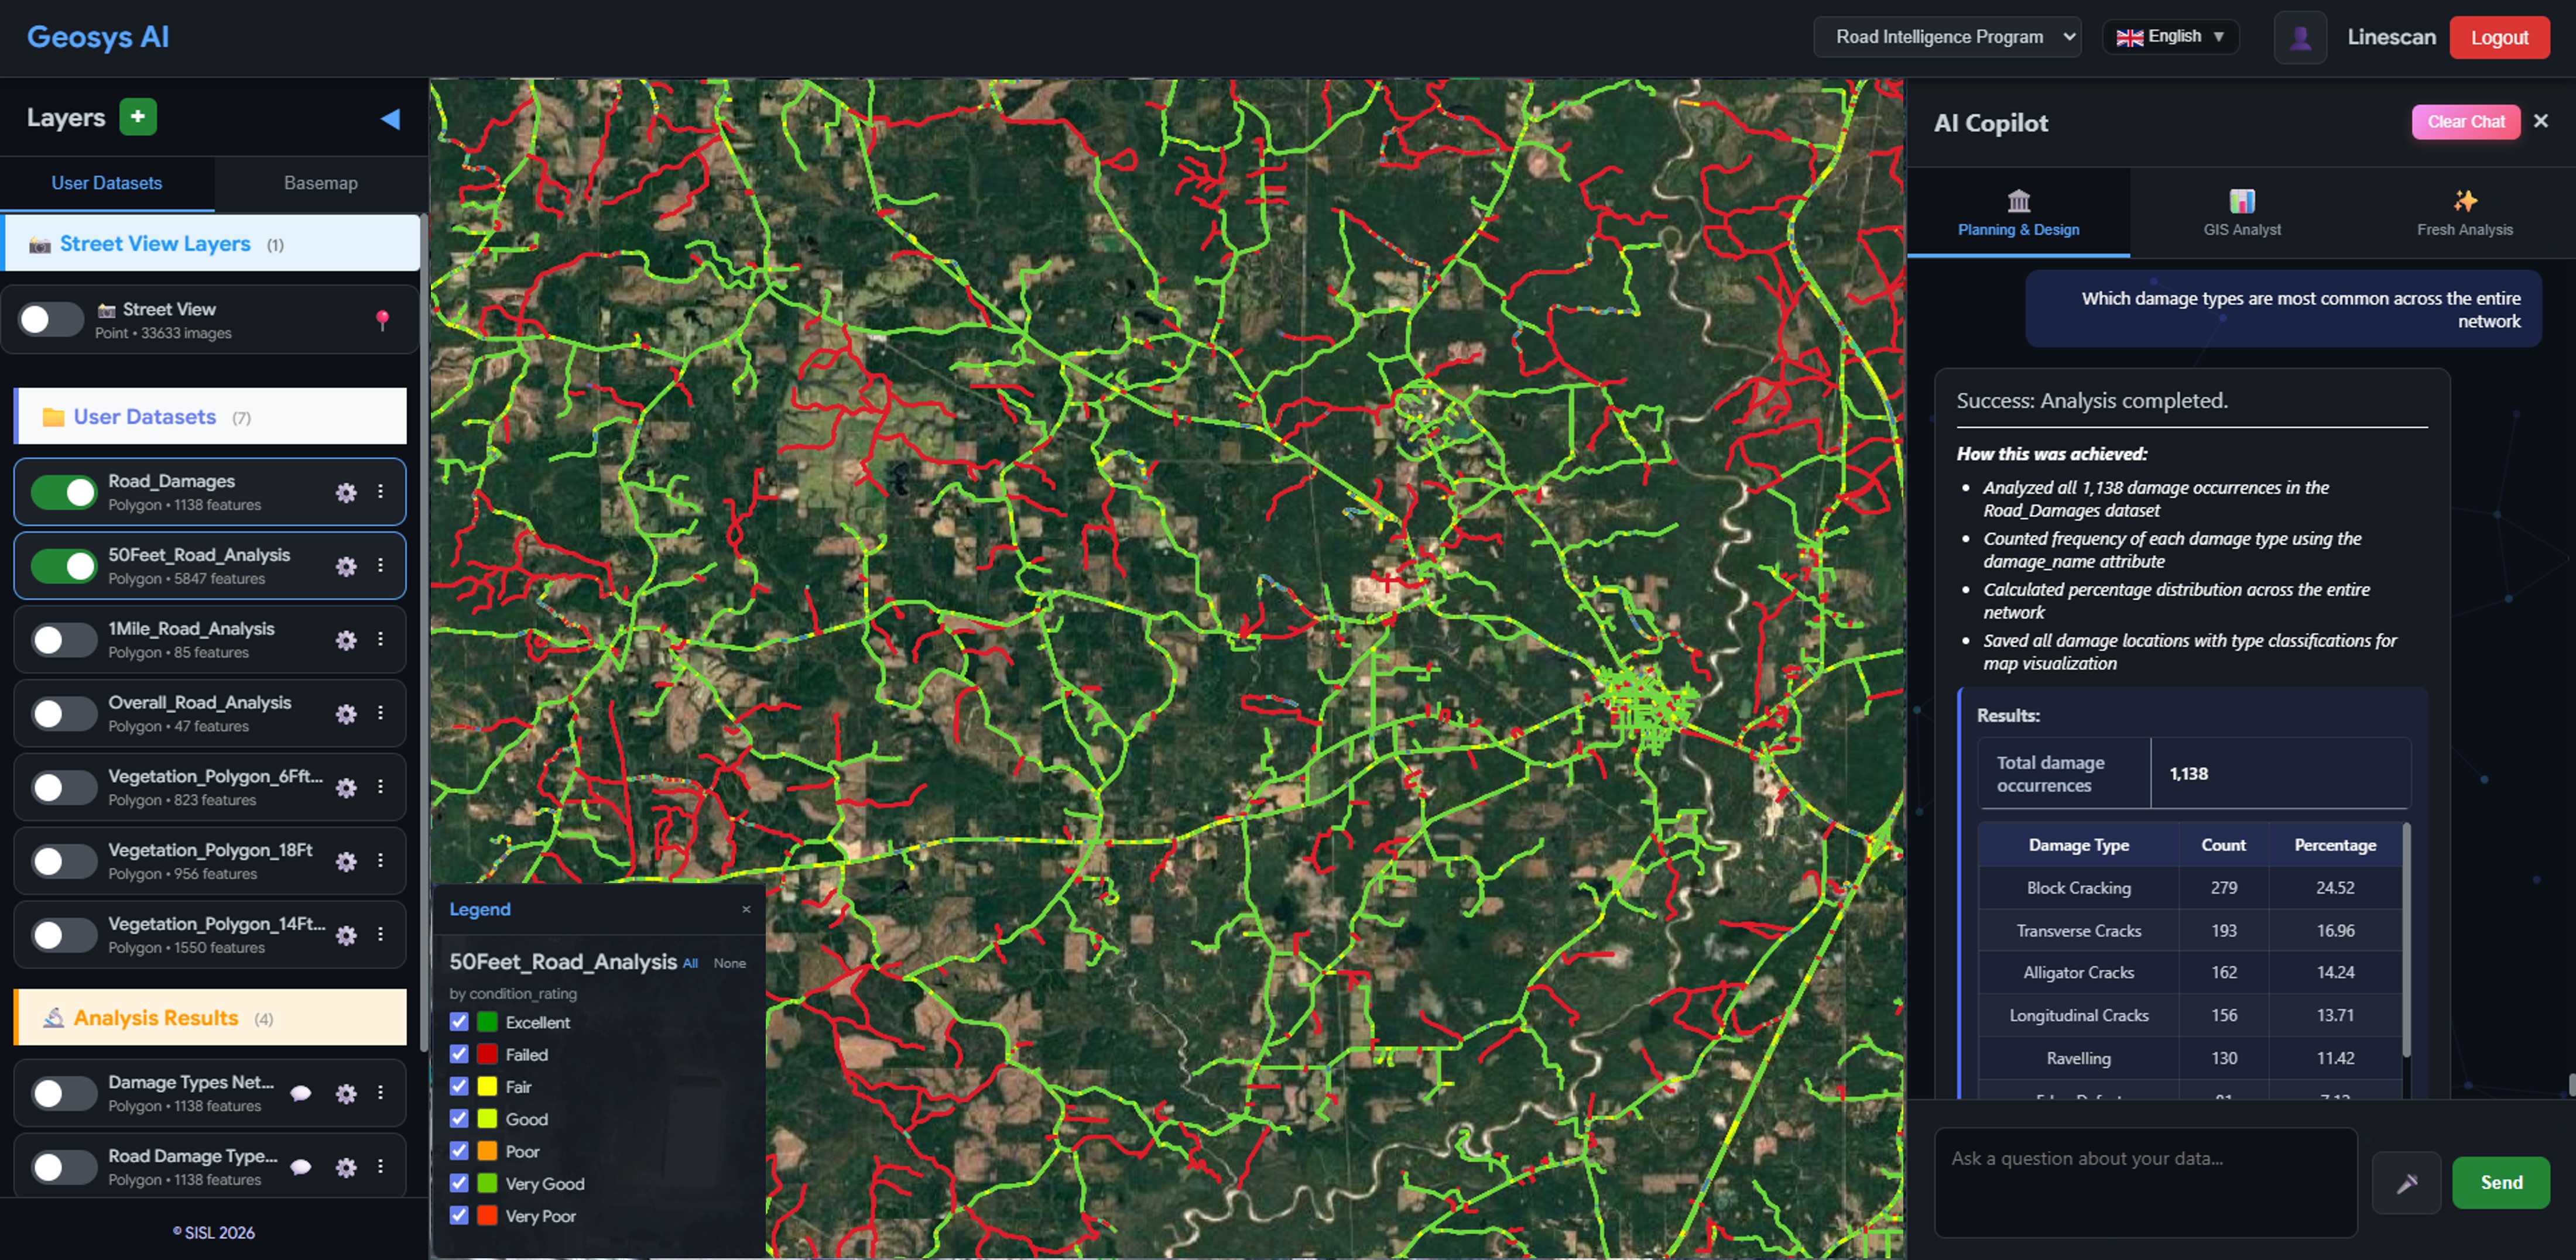Add a new layer with green plus icon
Screen dimensions: 2576x1260
coord(138,117)
